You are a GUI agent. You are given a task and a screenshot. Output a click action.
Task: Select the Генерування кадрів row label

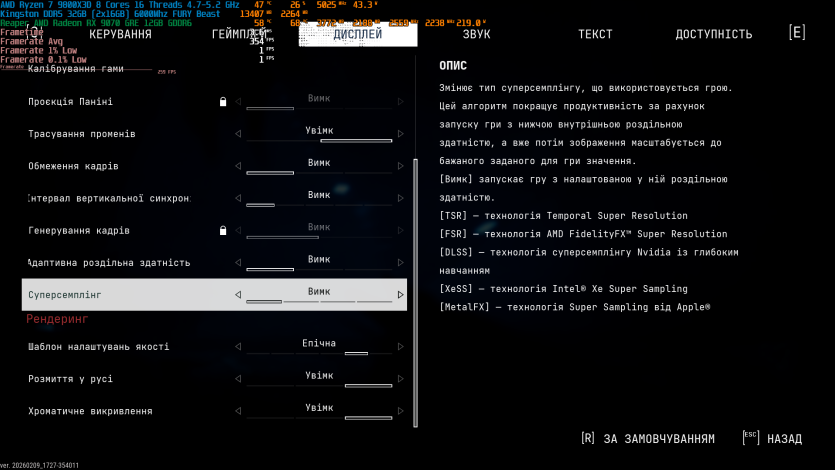tap(79, 230)
